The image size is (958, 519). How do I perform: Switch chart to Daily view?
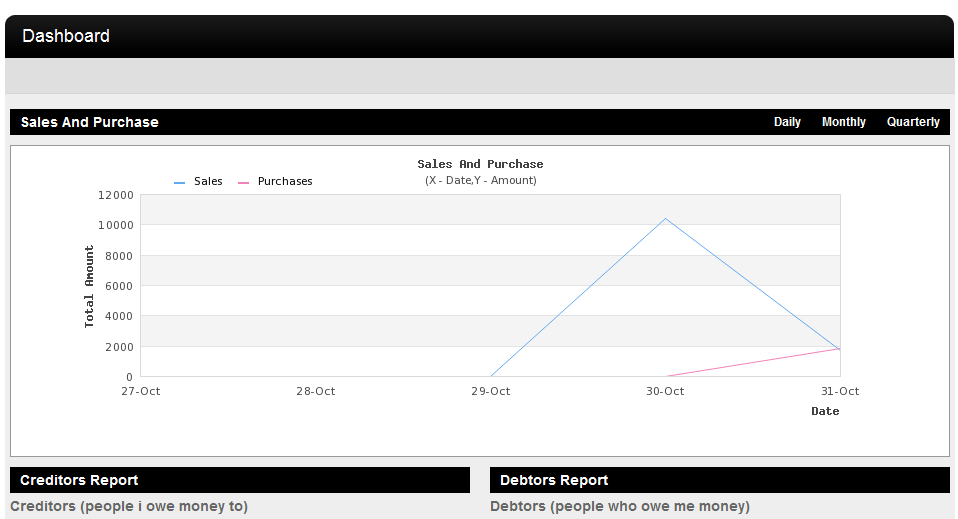[787, 122]
